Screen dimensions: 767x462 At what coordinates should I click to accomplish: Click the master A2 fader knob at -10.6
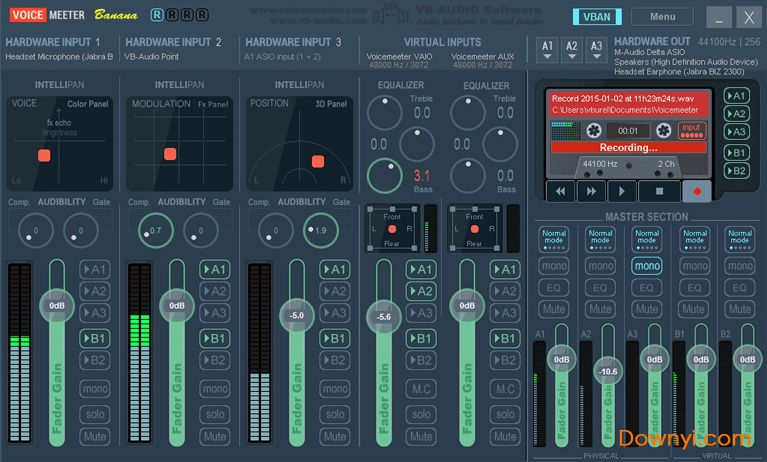tap(607, 371)
